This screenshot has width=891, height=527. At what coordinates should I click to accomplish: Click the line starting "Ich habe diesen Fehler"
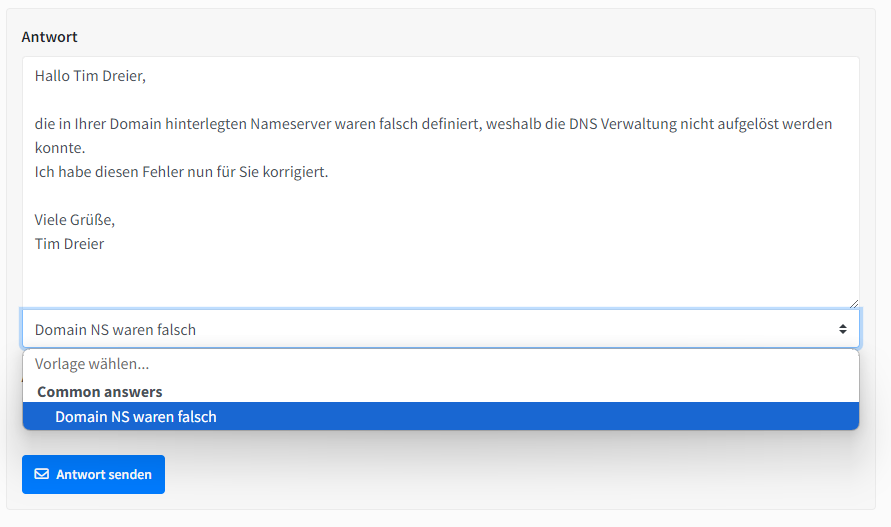(180, 172)
